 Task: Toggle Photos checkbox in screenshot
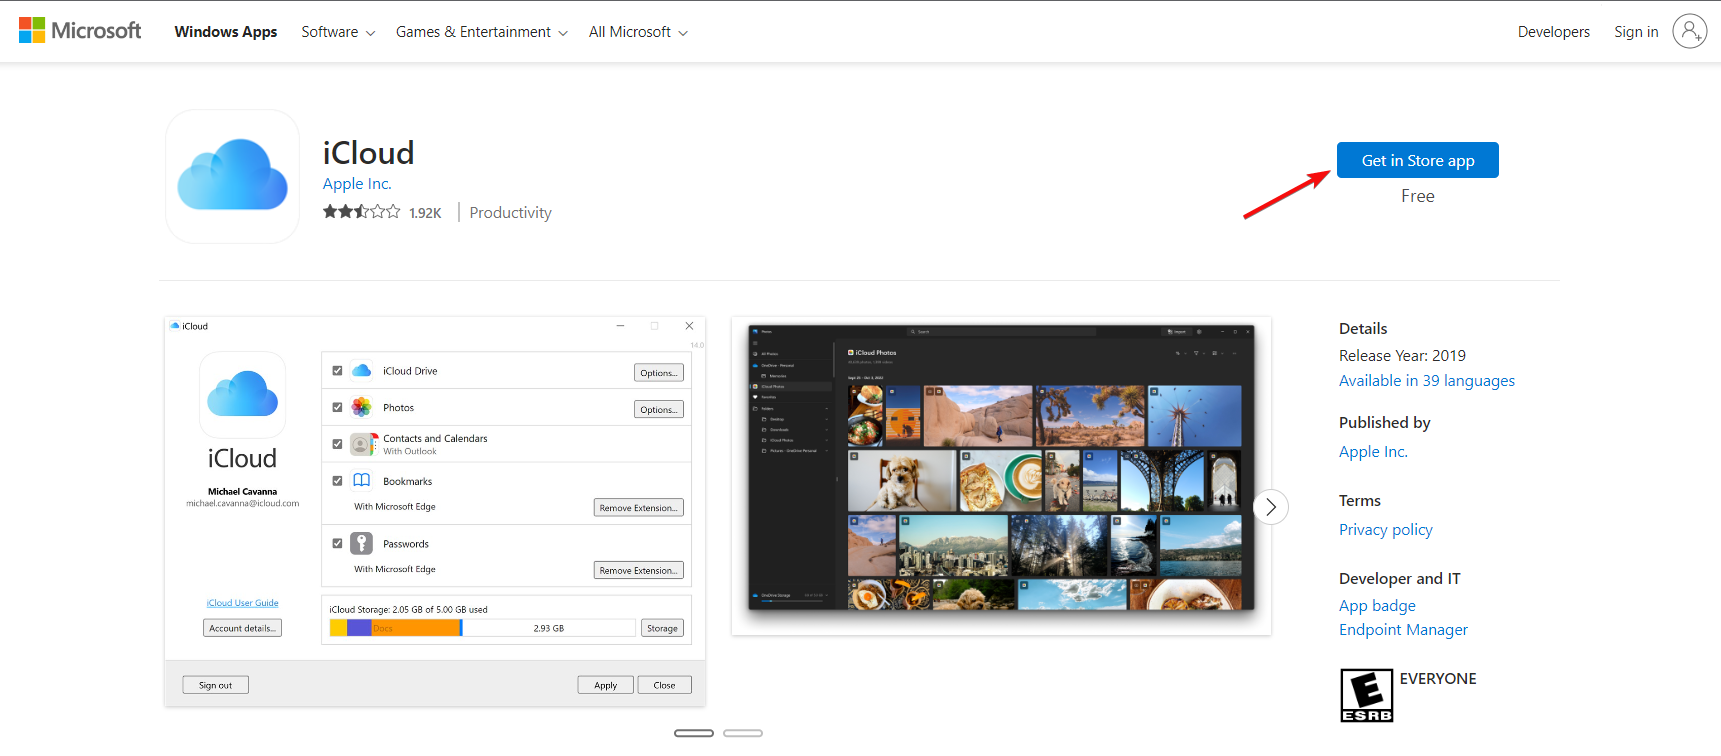[337, 407]
